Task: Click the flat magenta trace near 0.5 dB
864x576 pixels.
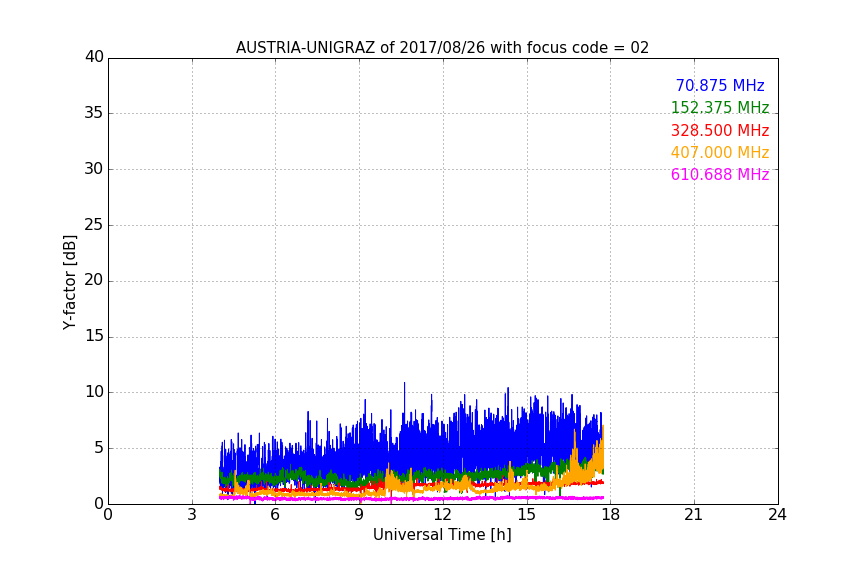Action: click(x=411, y=498)
